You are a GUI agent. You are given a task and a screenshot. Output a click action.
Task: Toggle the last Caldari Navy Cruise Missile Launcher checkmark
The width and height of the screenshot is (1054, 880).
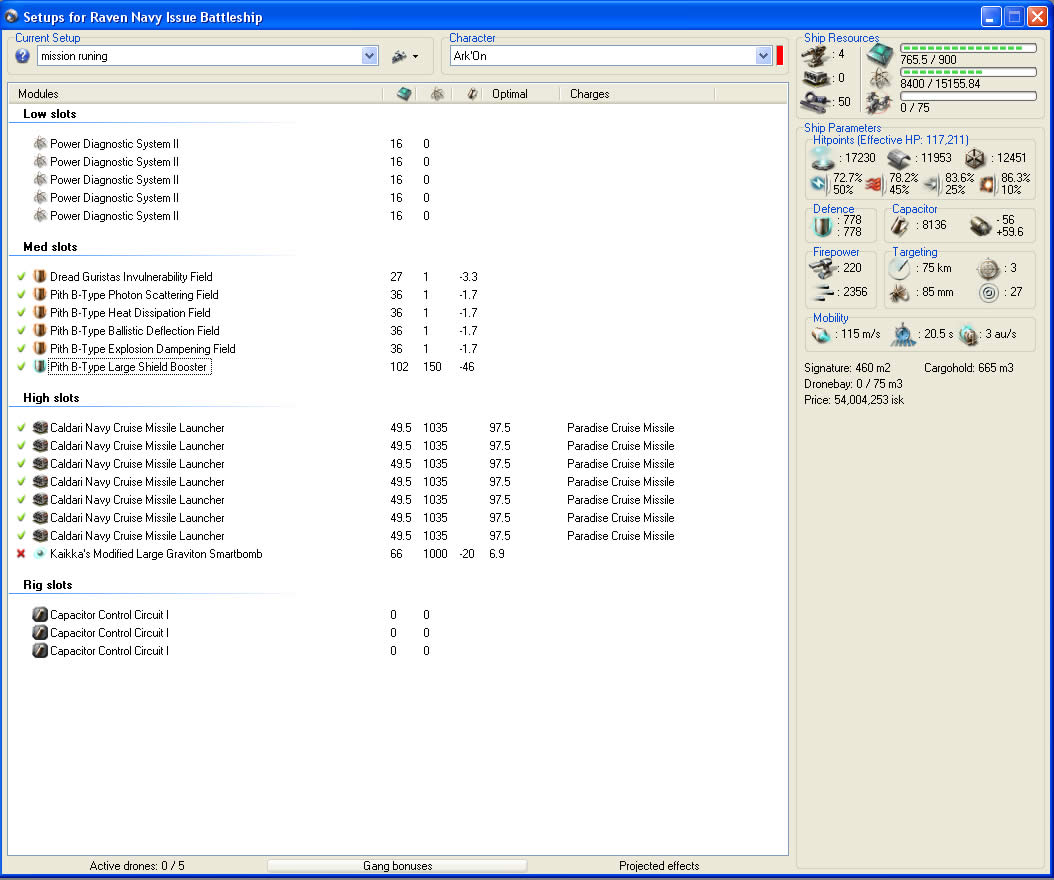[x=22, y=536]
